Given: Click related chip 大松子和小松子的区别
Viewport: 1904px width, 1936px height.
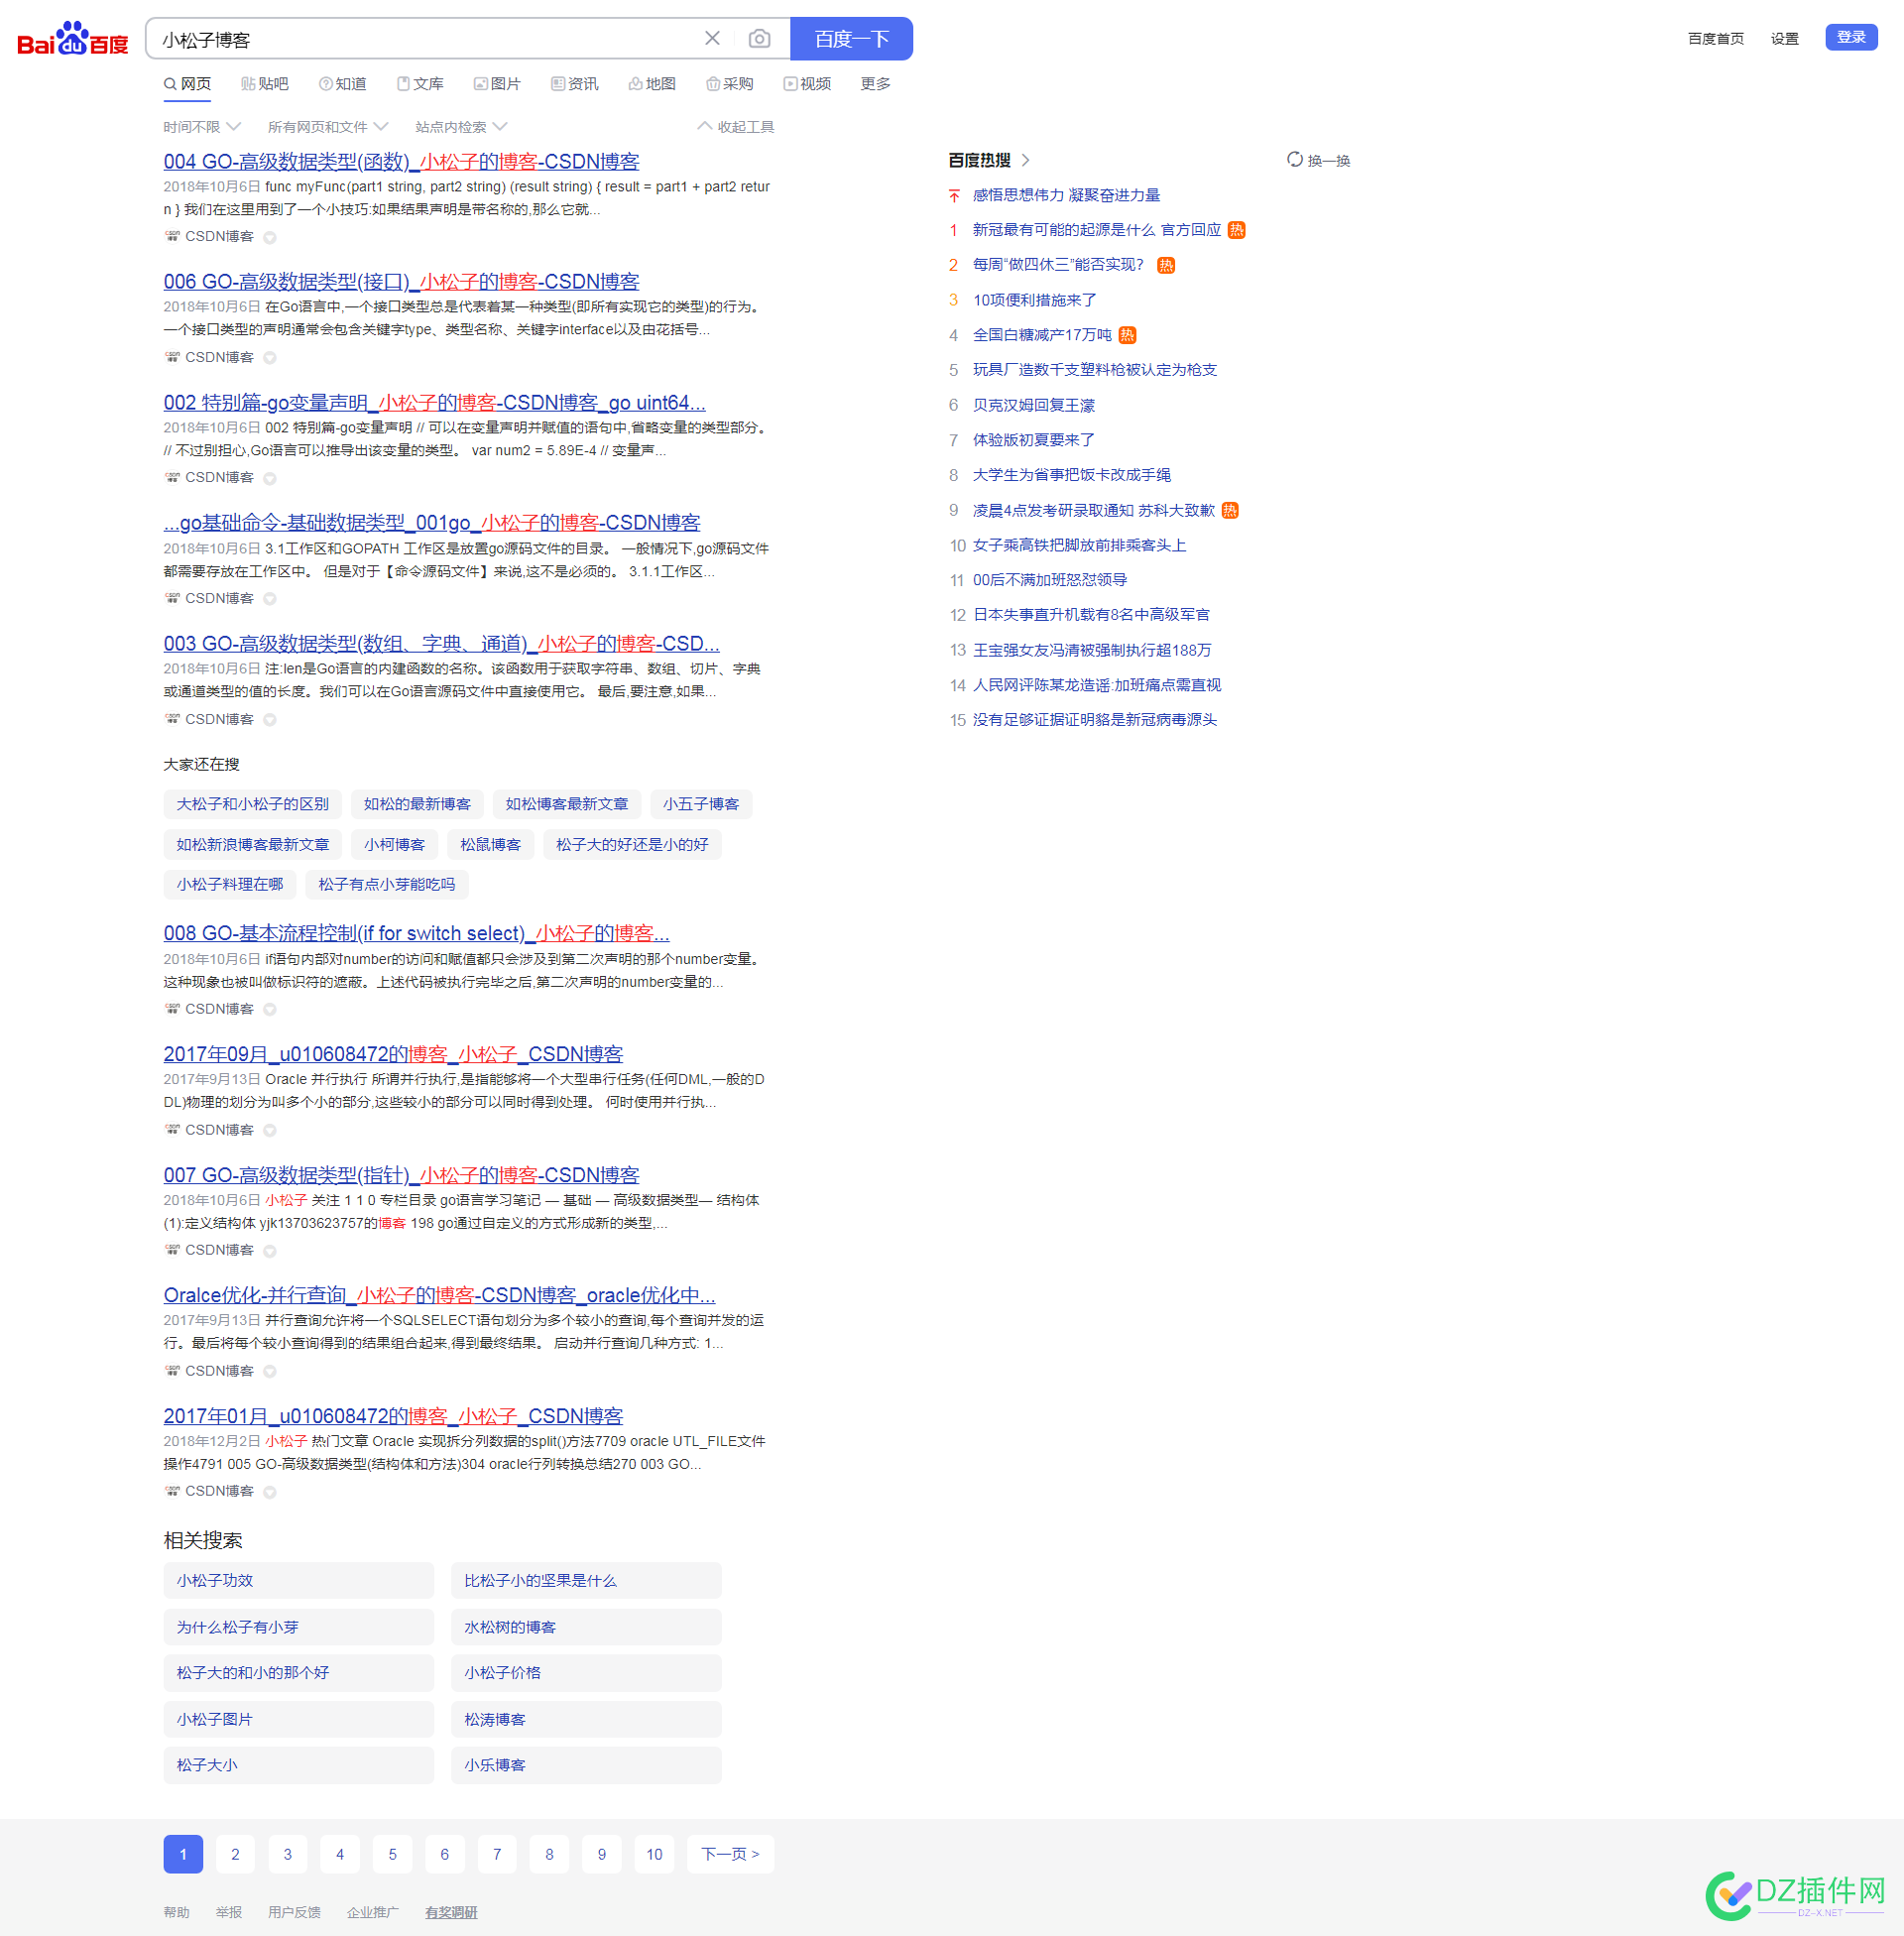Looking at the screenshot, I should pyautogui.click(x=253, y=804).
